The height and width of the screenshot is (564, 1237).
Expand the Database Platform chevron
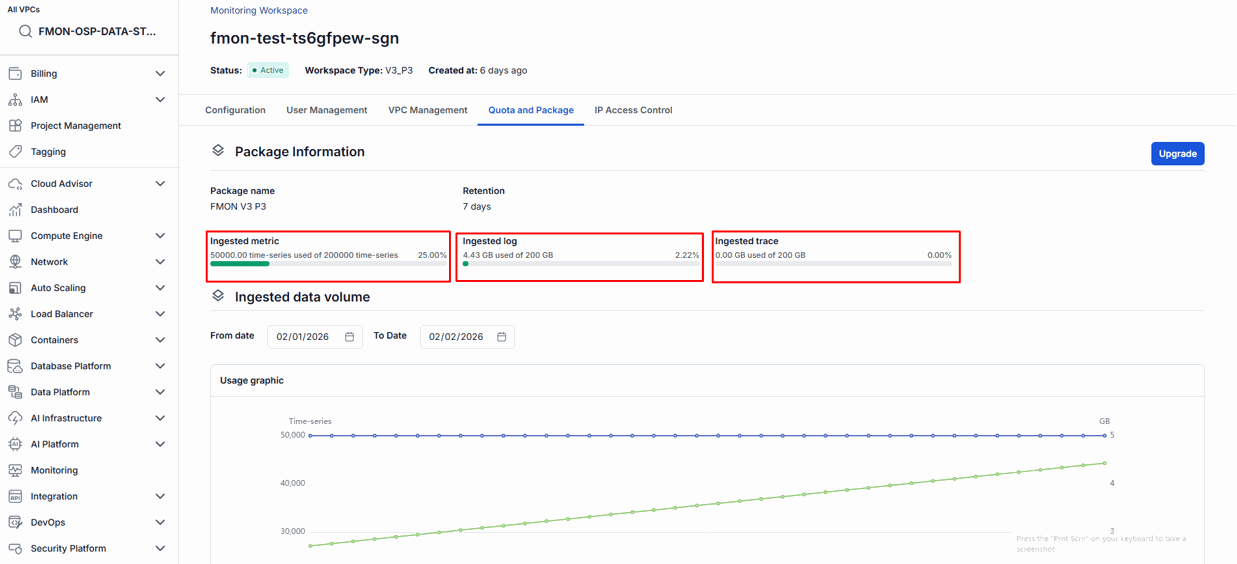pyautogui.click(x=160, y=366)
